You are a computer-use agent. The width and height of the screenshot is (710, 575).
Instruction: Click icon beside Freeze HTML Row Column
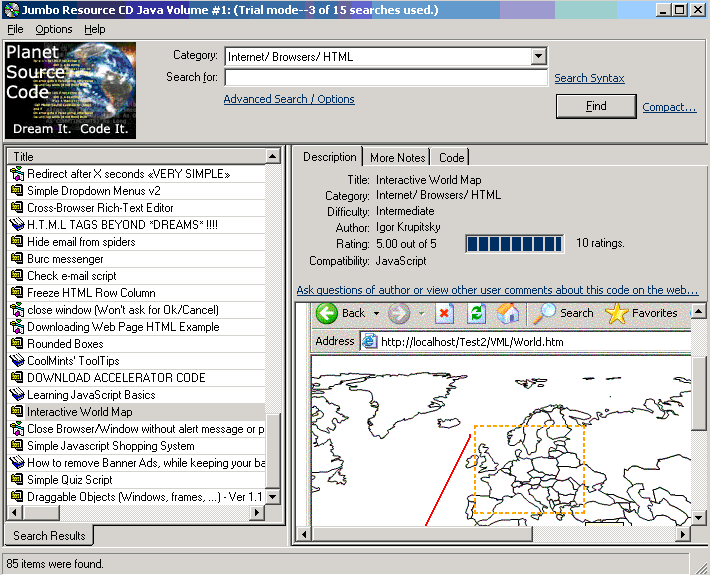click(17, 292)
